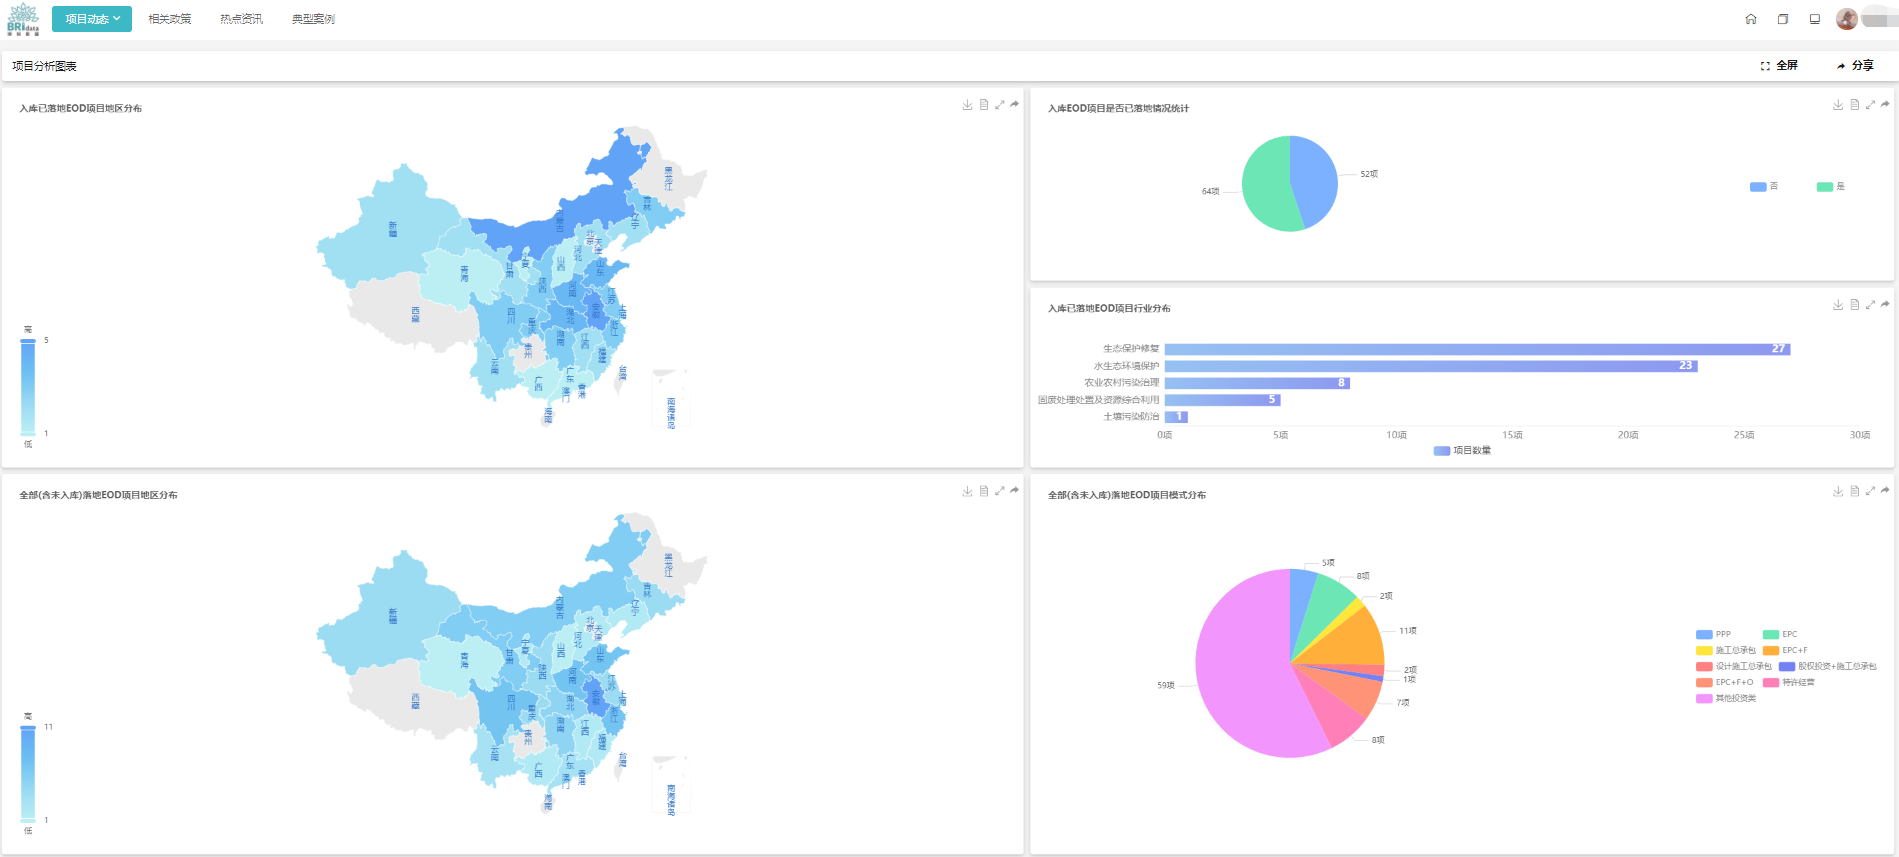Screen dimensions: 1899x857
Task: Expand the 项目动态 dropdown menu
Action: pyautogui.click(x=92, y=19)
